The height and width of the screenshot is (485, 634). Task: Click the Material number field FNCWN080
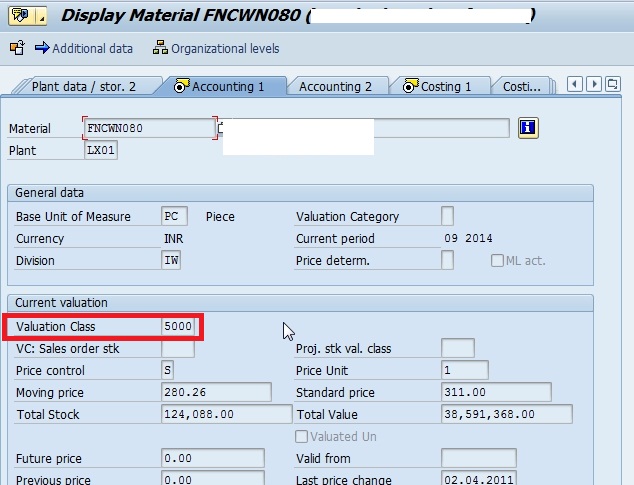(150, 128)
